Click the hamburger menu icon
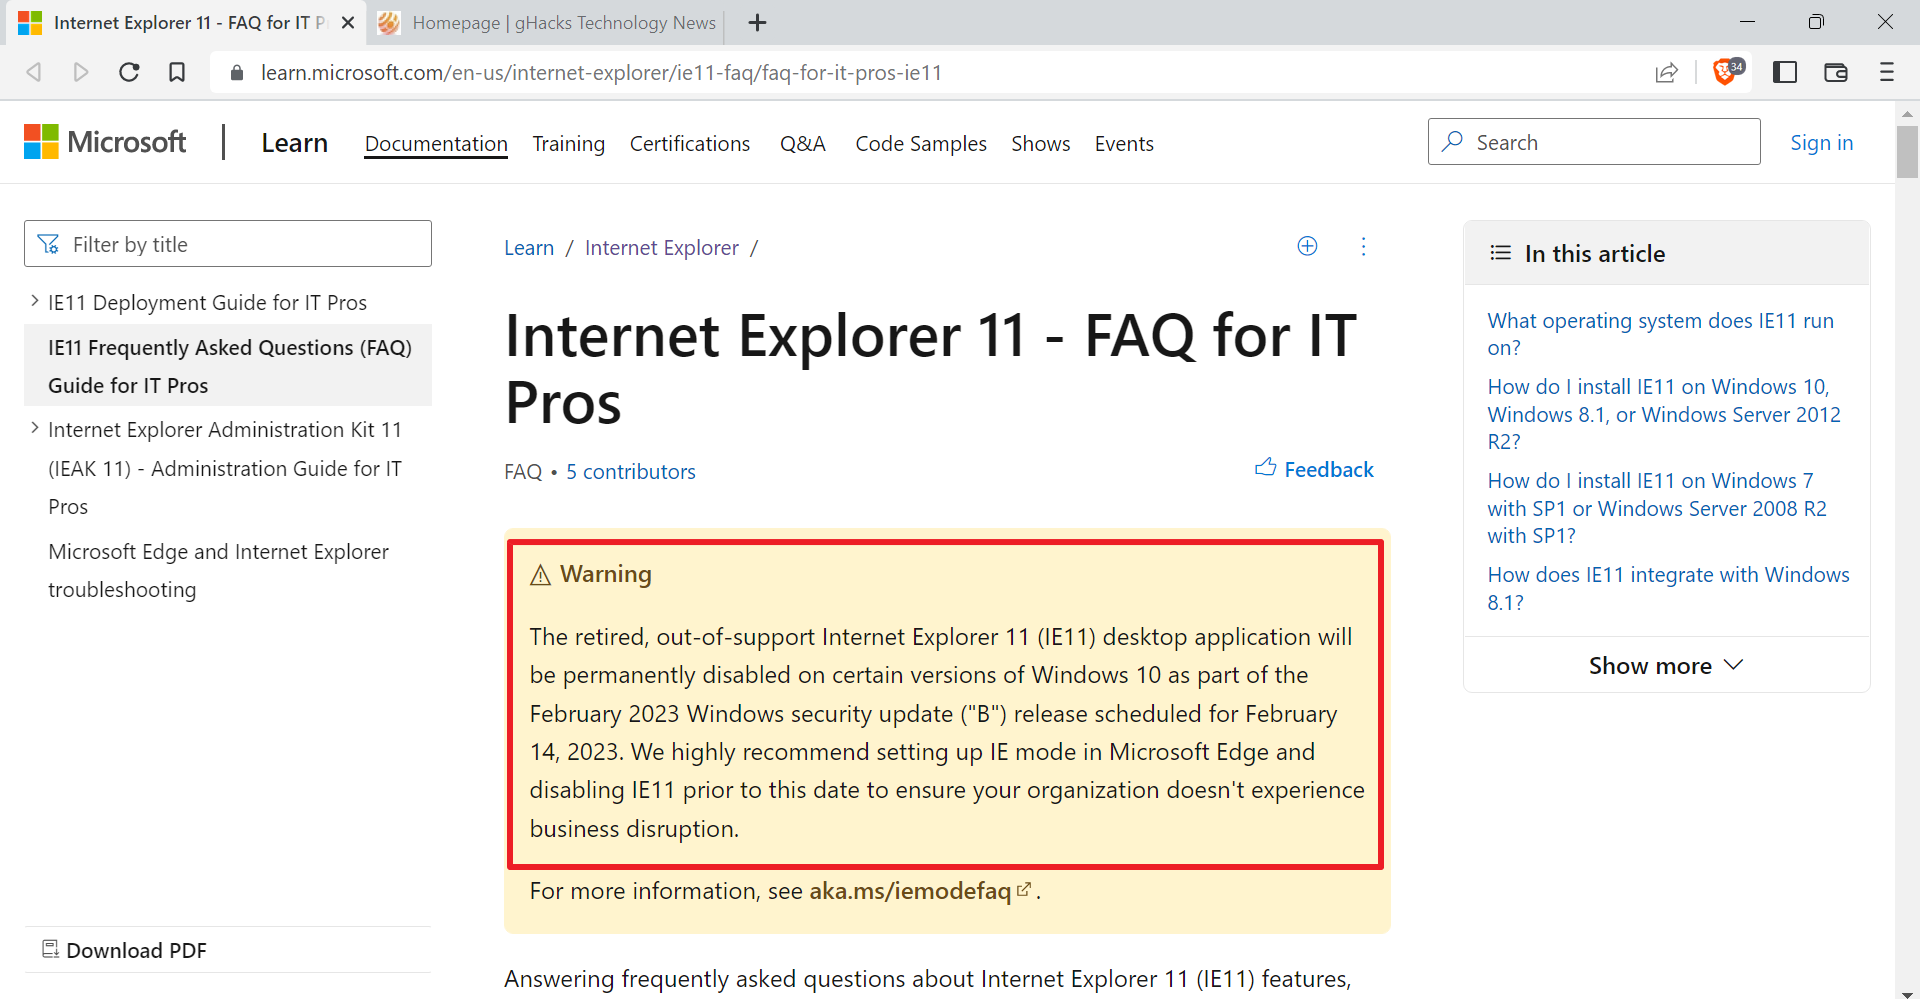This screenshot has height=999, width=1920. pyautogui.click(x=1888, y=72)
